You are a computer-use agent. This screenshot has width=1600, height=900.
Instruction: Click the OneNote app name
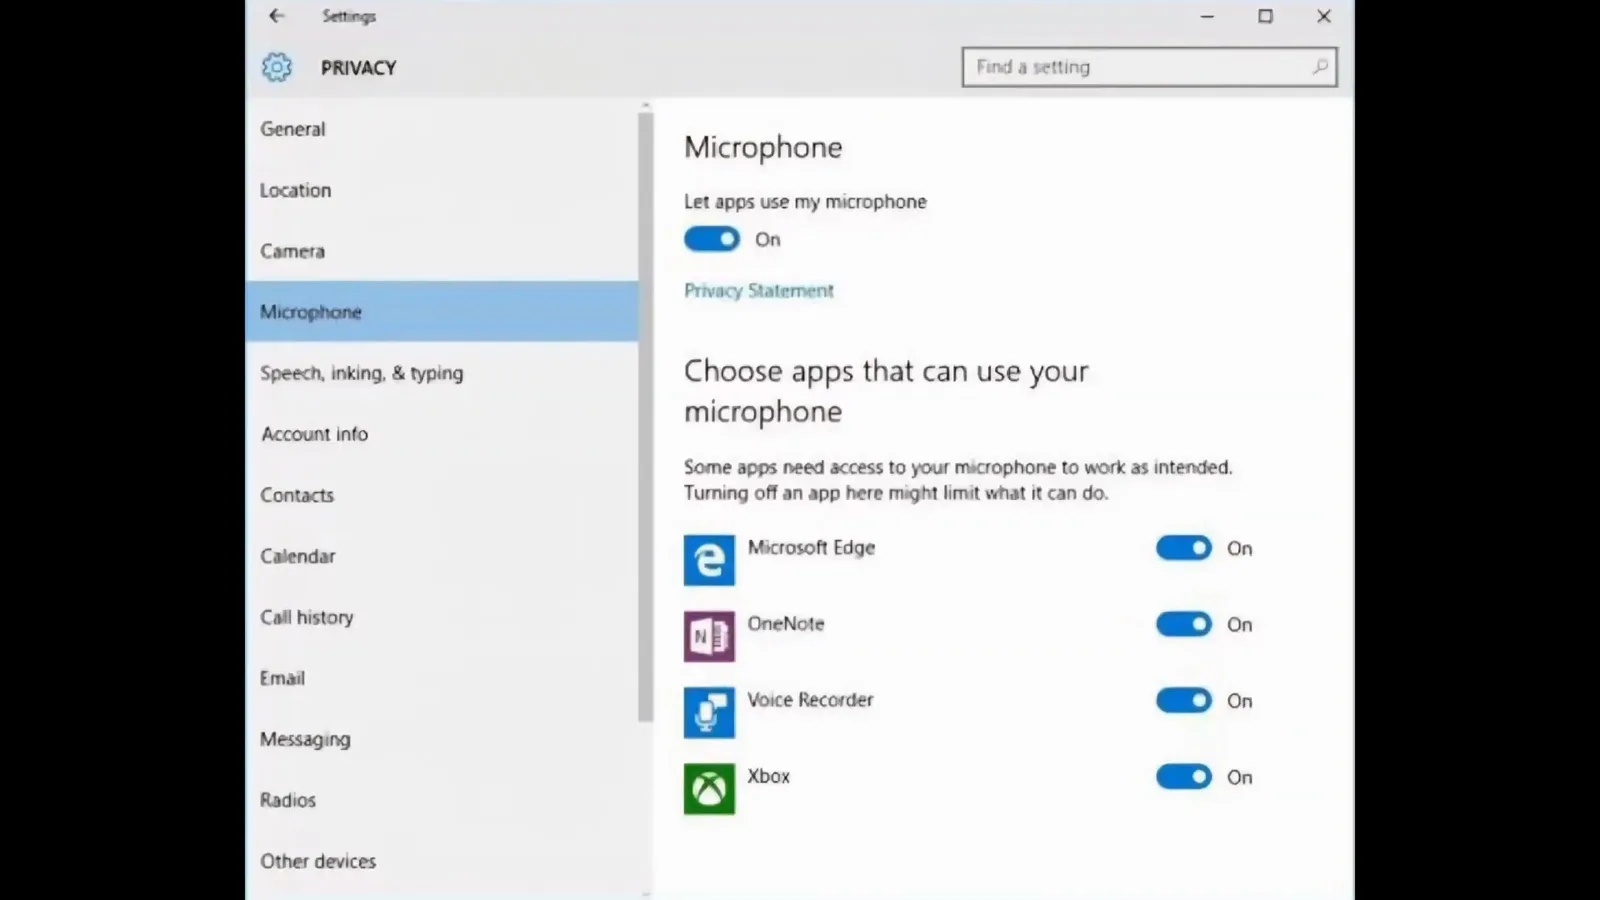[x=786, y=624]
